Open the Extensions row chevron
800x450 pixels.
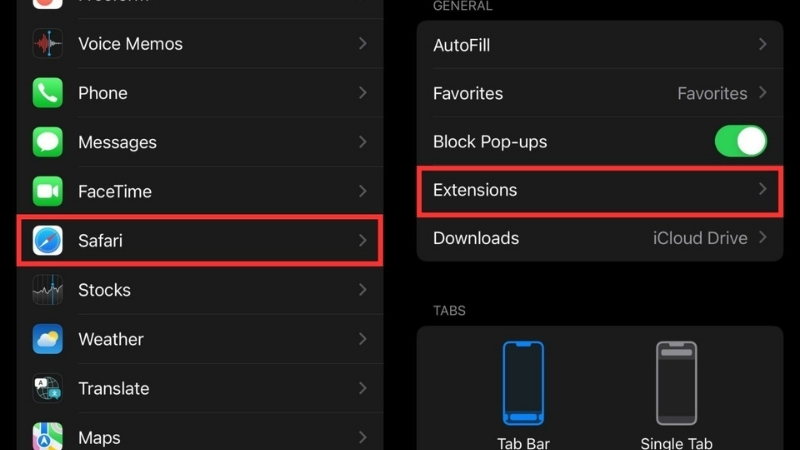tap(762, 189)
